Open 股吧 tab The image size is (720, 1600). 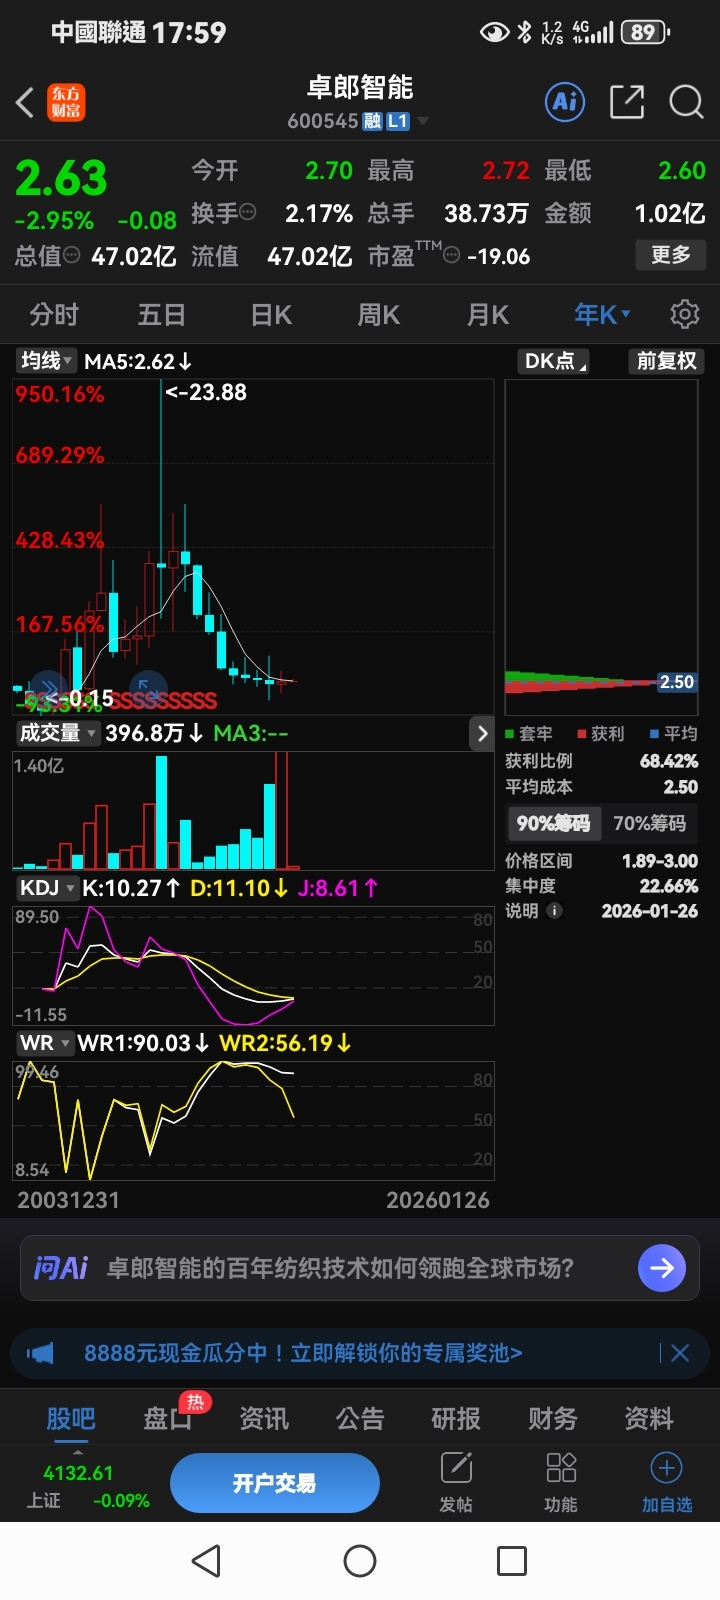(71, 1418)
